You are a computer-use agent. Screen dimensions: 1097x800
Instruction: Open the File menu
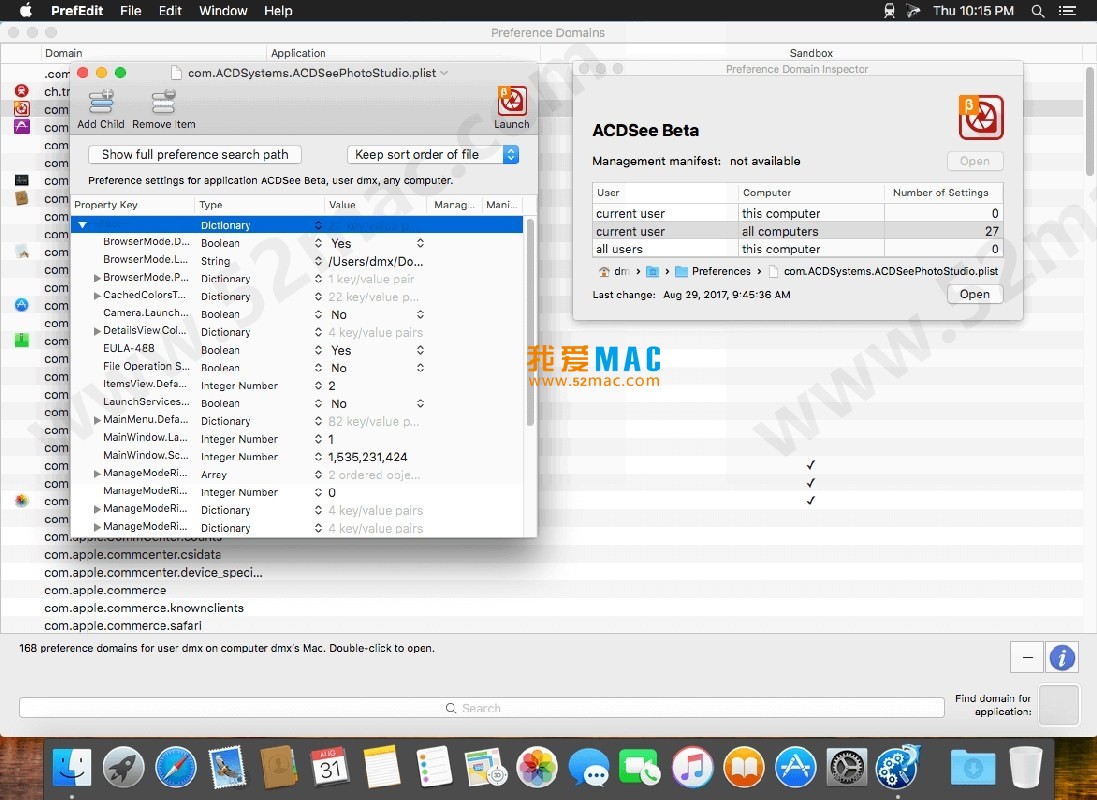click(x=131, y=10)
